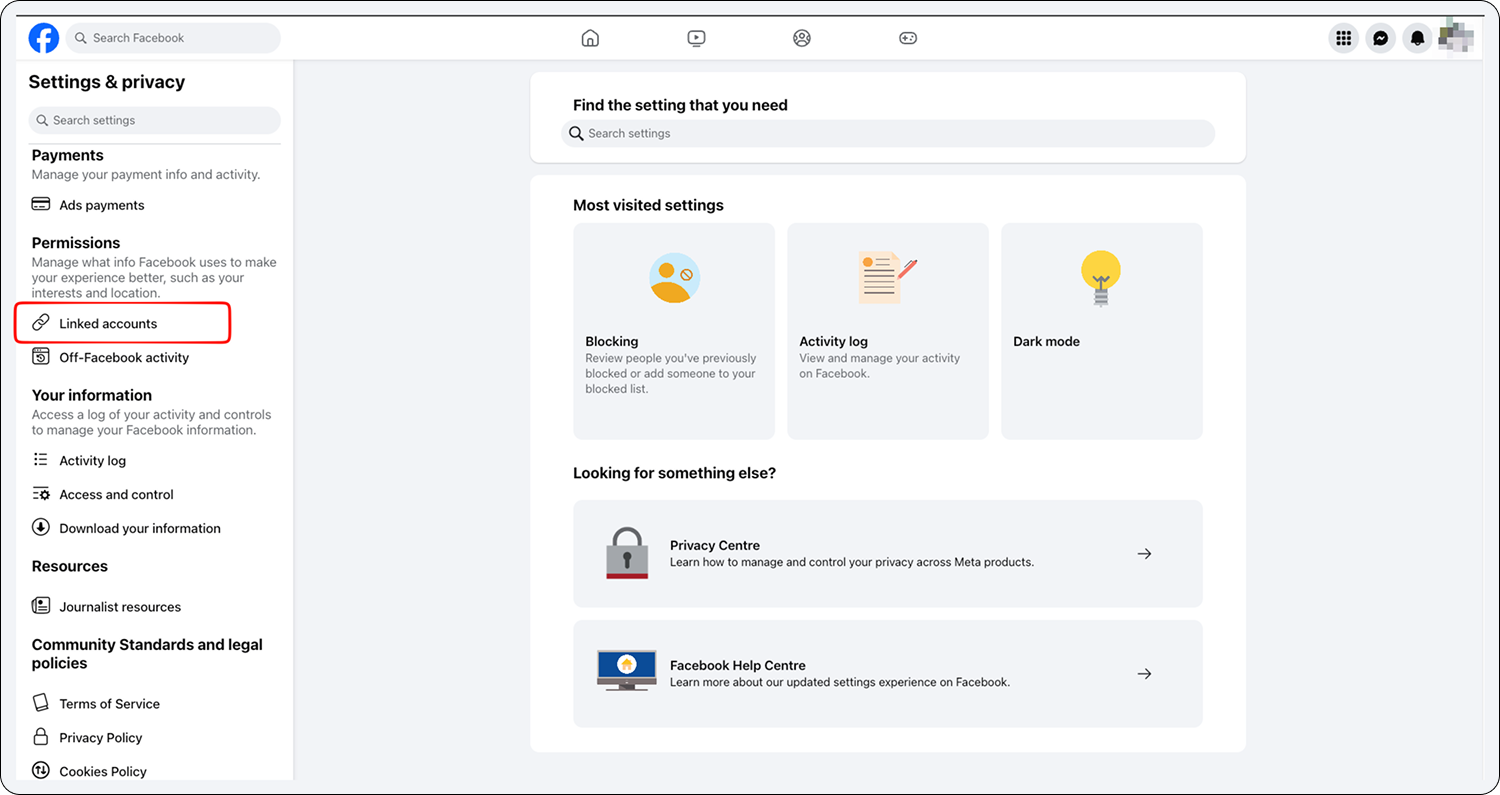Click the Facebook Help Centre monitor image
This screenshot has height=795, width=1500.
(627, 670)
